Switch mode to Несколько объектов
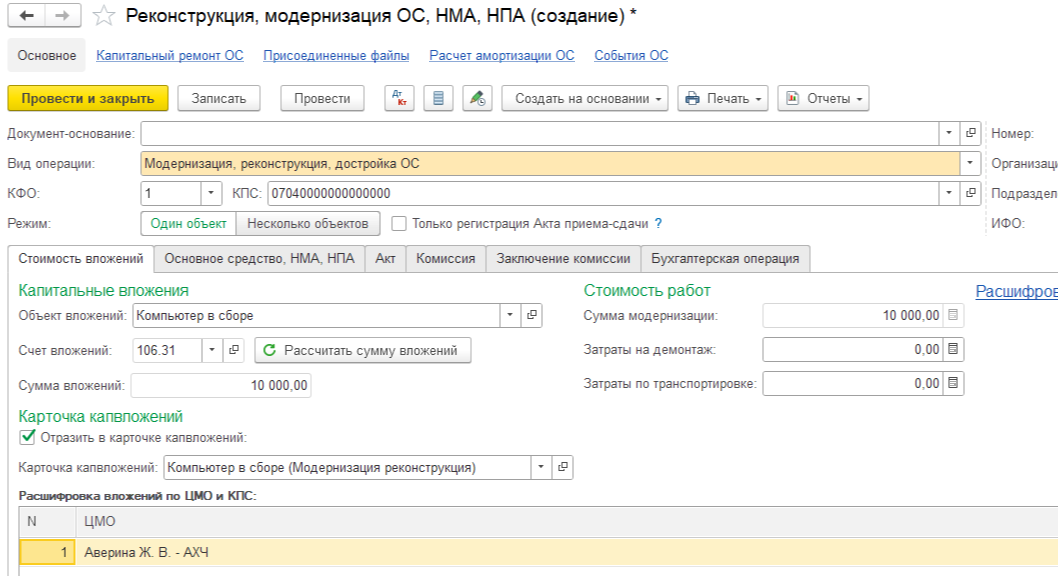Image resolution: width=1058 pixels, height=576 pixels. click(308, 223)
